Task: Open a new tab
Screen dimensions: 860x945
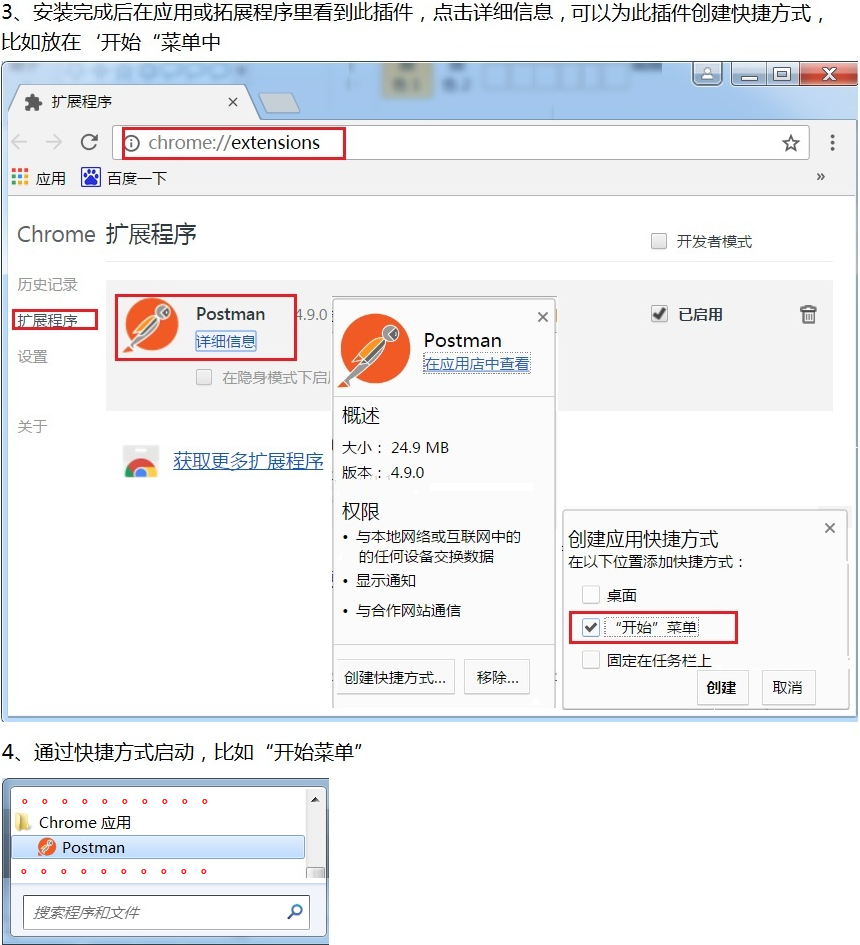Action: pyautogui.click(x=278, y=103)
